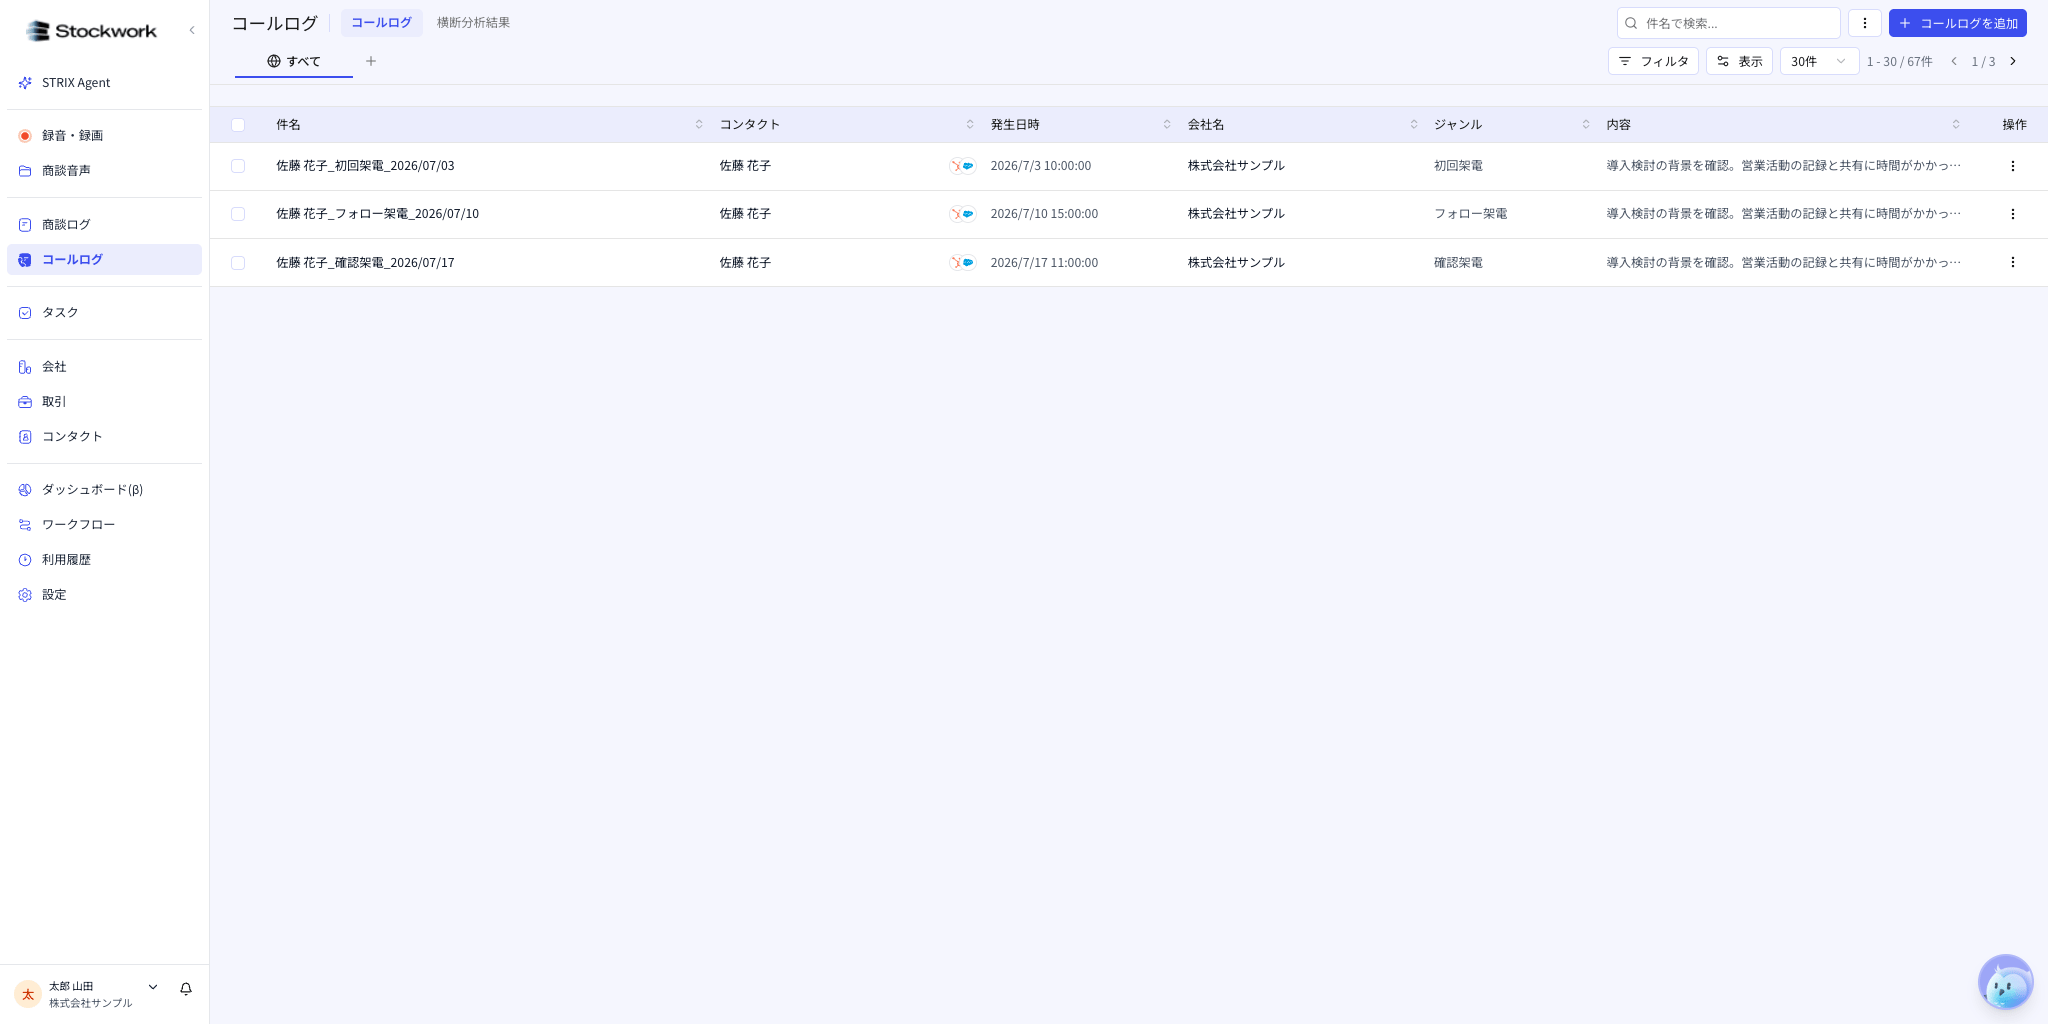Click the 件名で検索 search field
This screenshot has height=1024, width=2048.
(1728, 23)
